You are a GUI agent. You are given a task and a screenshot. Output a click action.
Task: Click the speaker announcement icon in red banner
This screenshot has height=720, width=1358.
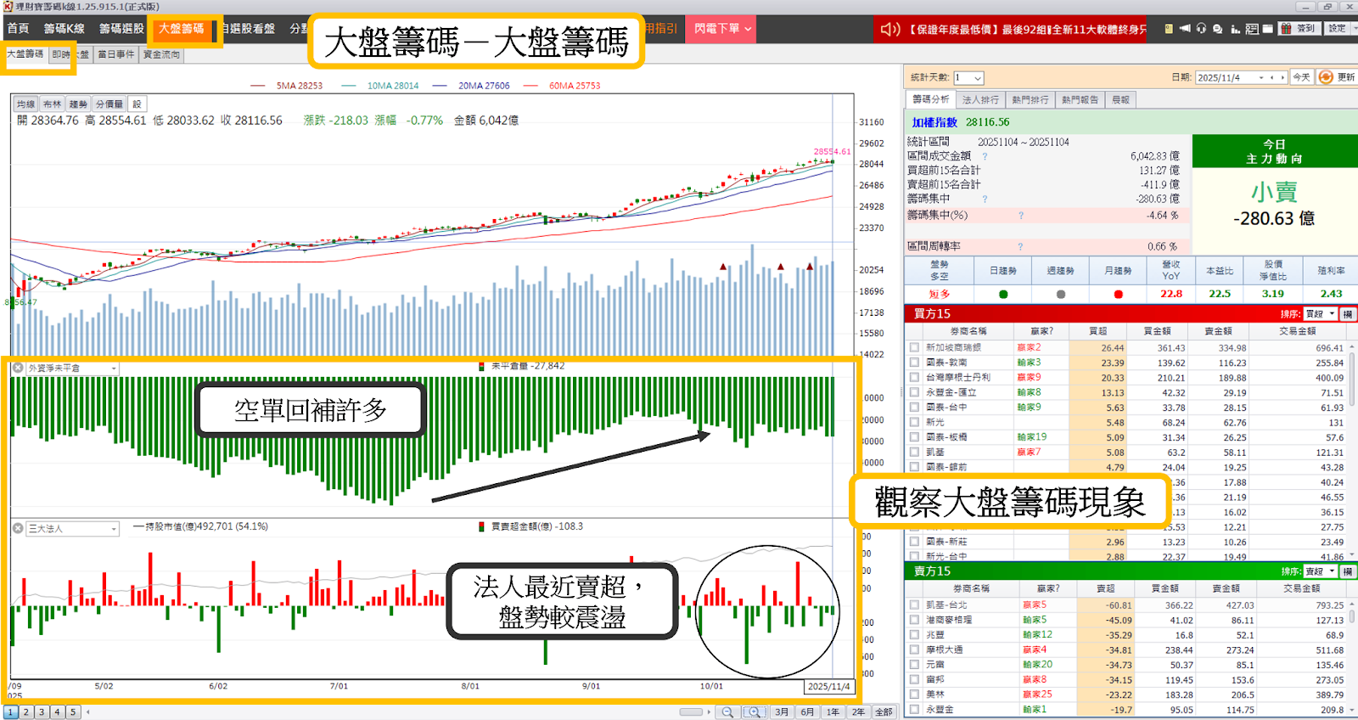(x=890, y=29)
